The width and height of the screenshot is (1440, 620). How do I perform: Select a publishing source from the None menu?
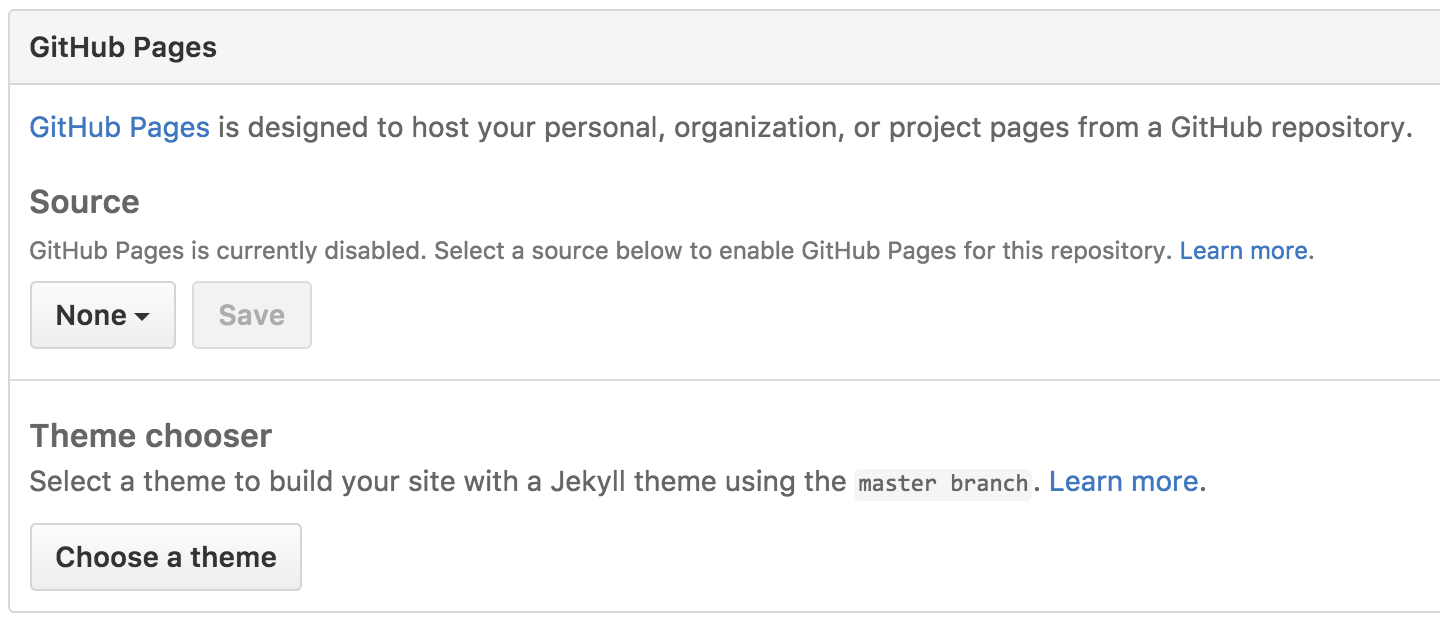tap(103, 315)
